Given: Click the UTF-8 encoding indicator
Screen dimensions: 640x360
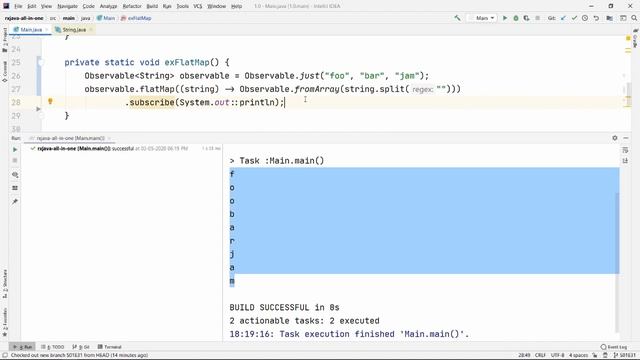Looking at the screenshot, I should tap(557, 355).
